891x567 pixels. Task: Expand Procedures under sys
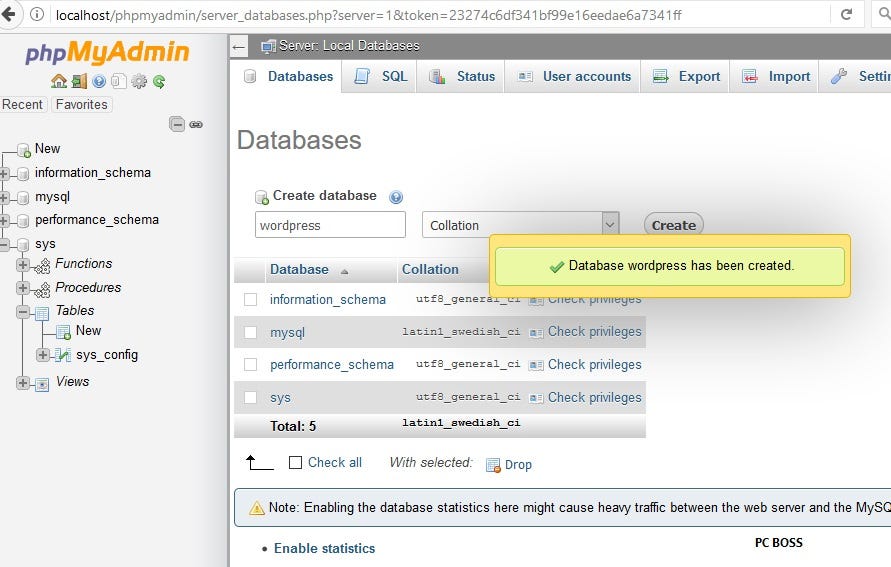(23, 288)
